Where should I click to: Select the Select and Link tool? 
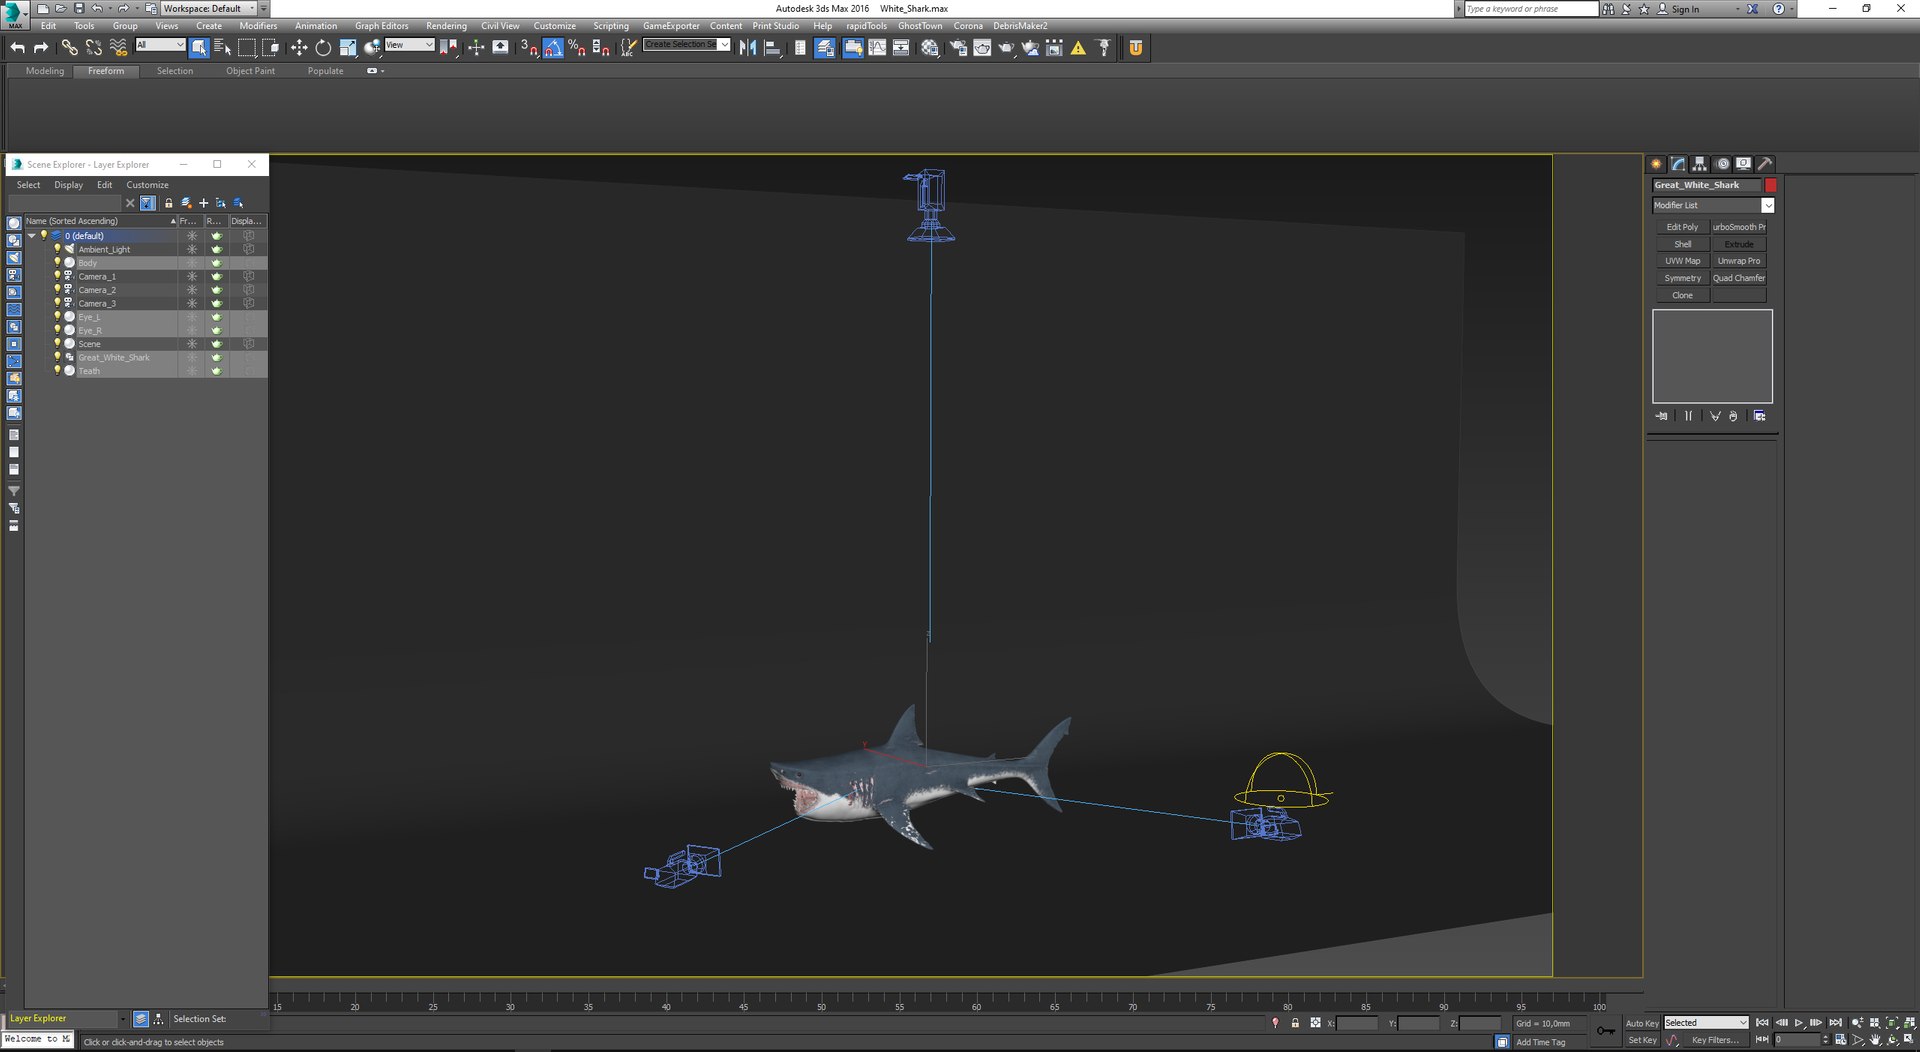point(69,47)
